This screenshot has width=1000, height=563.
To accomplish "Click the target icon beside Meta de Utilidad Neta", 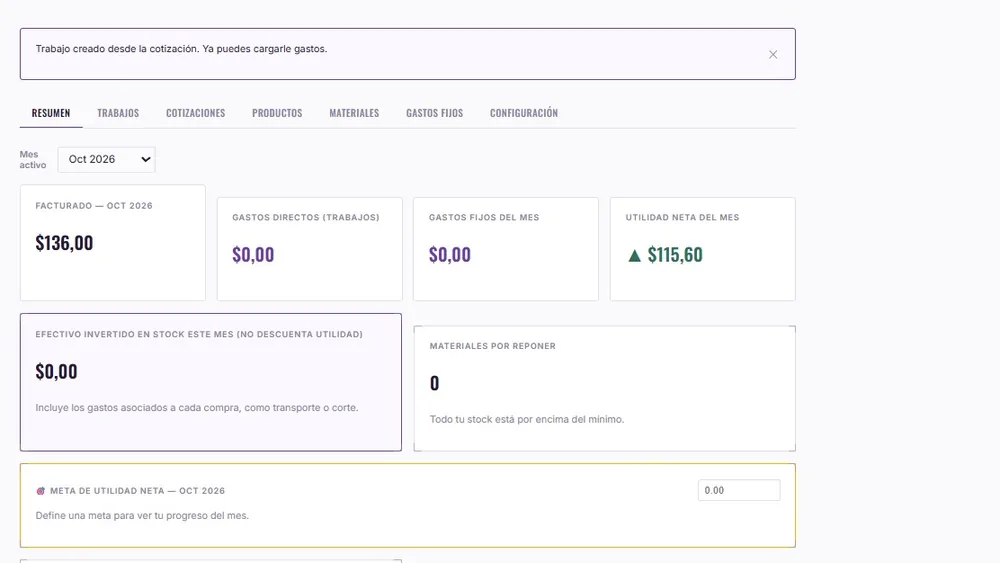I will click(41, 491).
